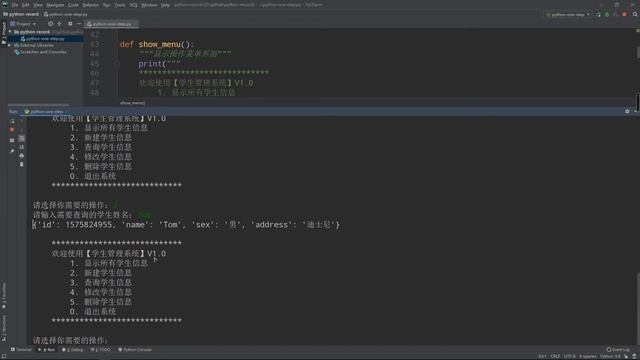
Task: Click the editor vertical scrollbar
Action: pos(638,52)
